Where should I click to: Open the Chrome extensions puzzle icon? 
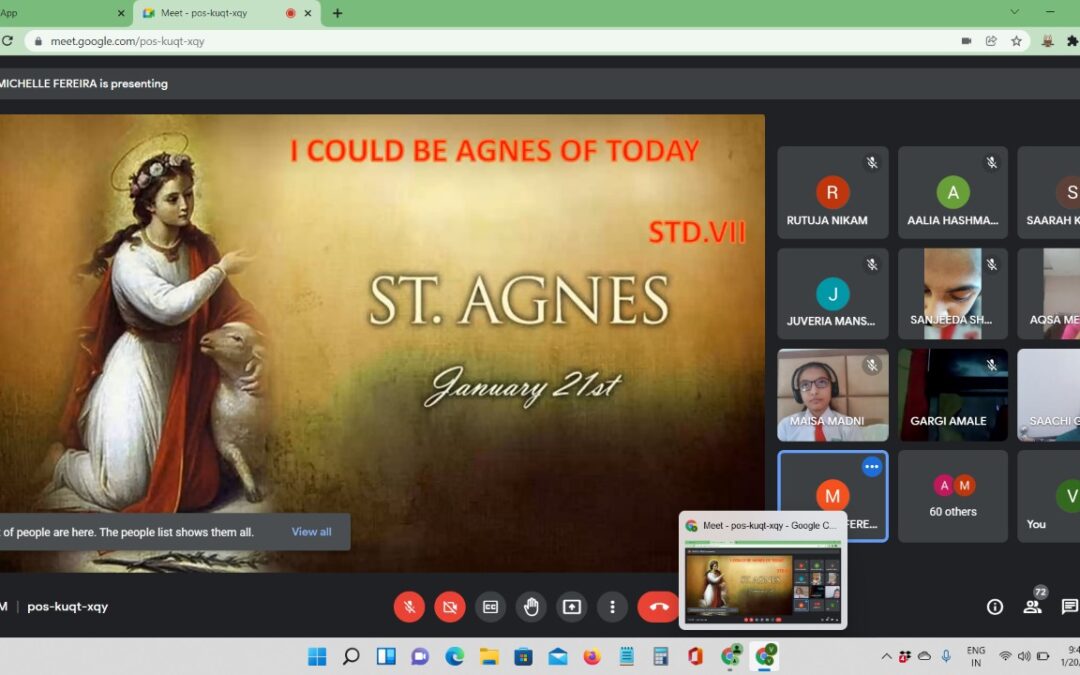(x=1072, y=41)
